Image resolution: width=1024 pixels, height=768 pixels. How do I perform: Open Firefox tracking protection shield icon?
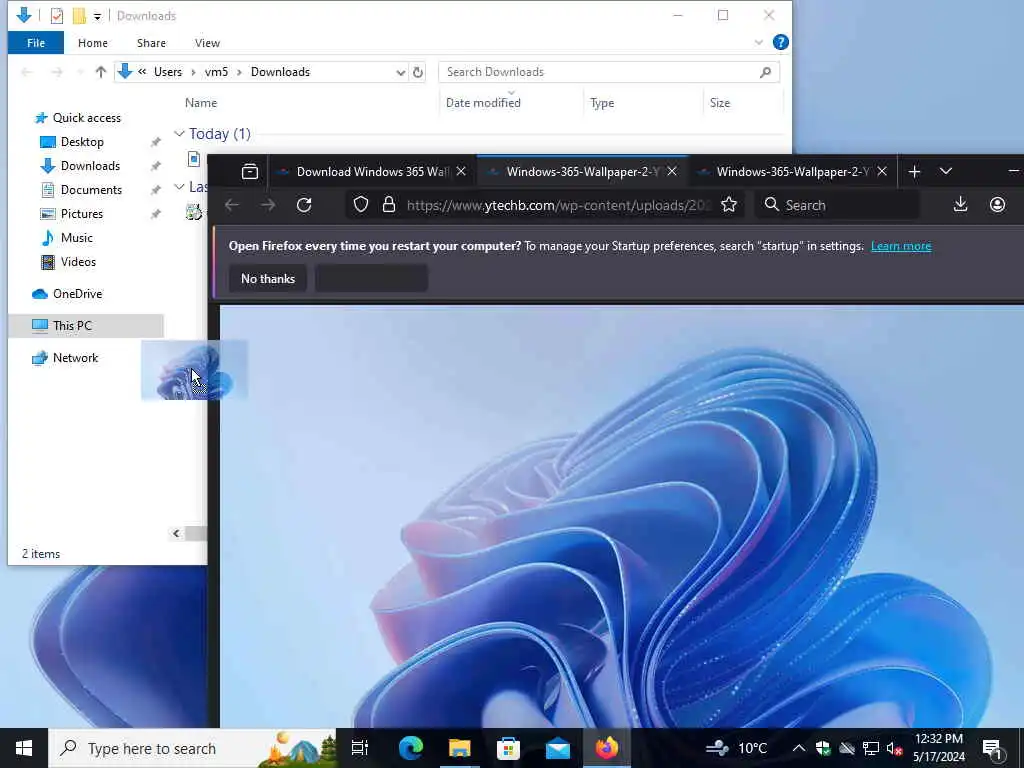360,205
